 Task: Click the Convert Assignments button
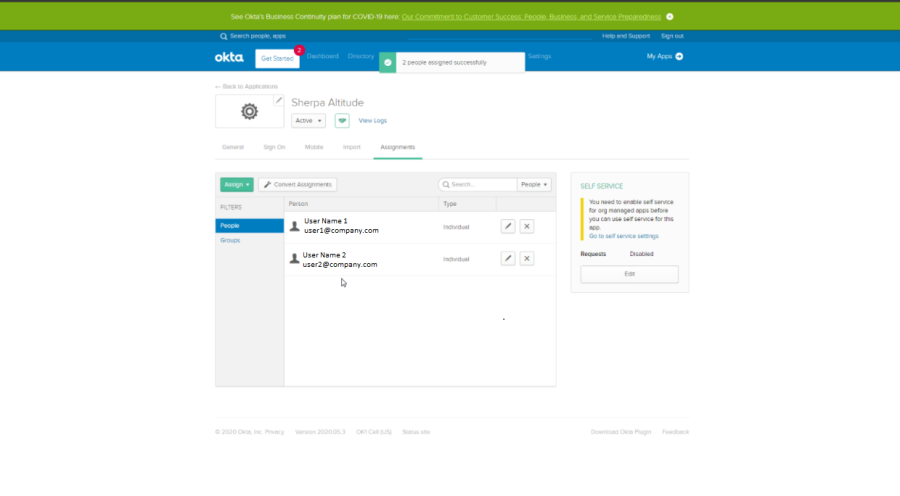(297, 185)
